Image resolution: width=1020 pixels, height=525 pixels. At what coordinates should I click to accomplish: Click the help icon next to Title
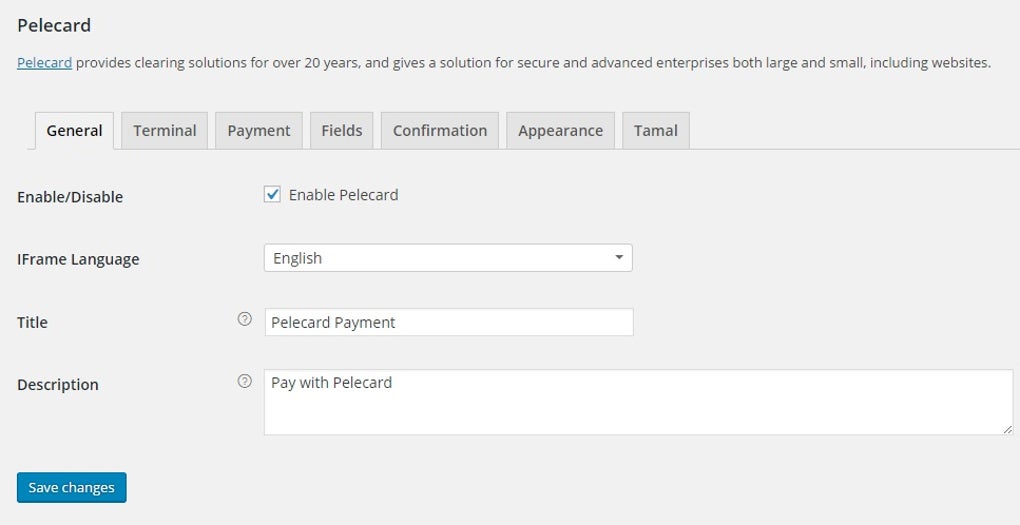point(244,320)
